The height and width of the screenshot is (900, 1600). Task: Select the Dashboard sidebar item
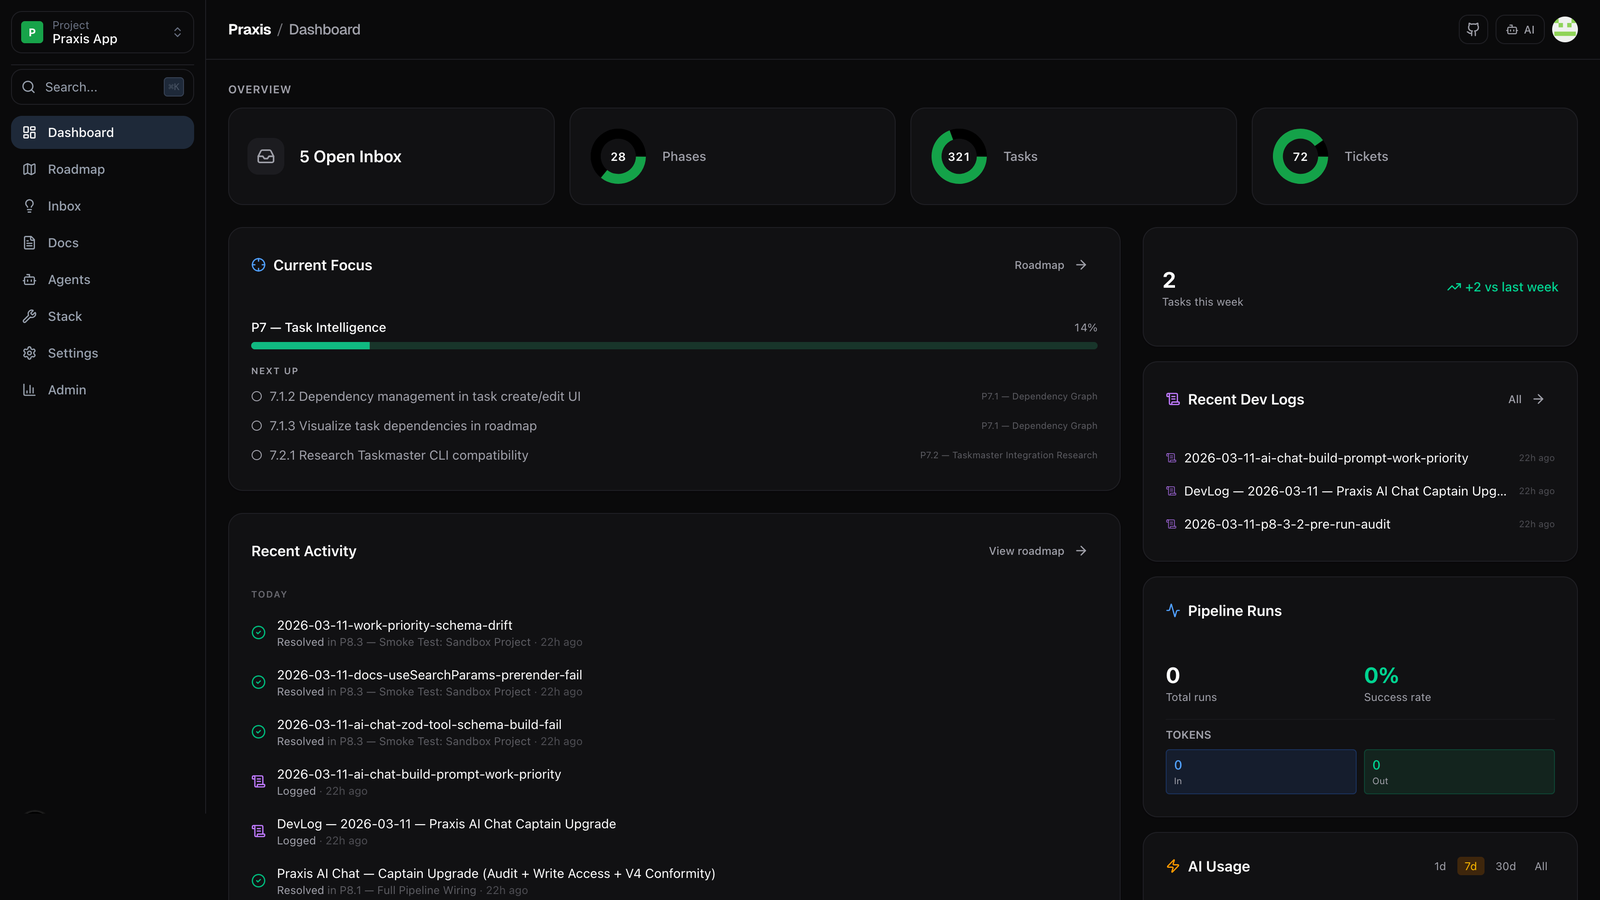point(80,132)
